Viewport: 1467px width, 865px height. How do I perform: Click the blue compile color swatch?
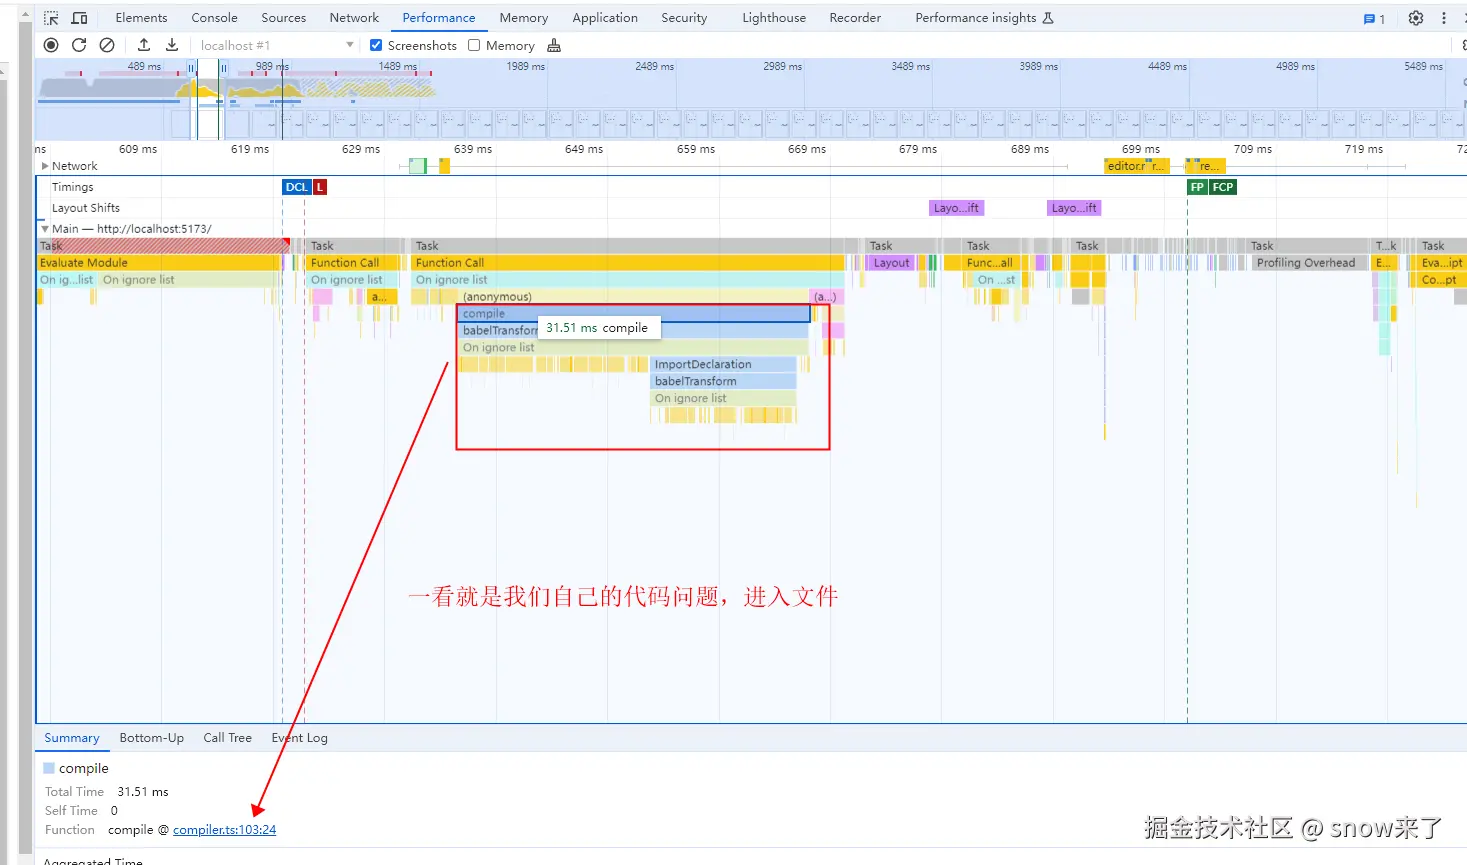49,768
